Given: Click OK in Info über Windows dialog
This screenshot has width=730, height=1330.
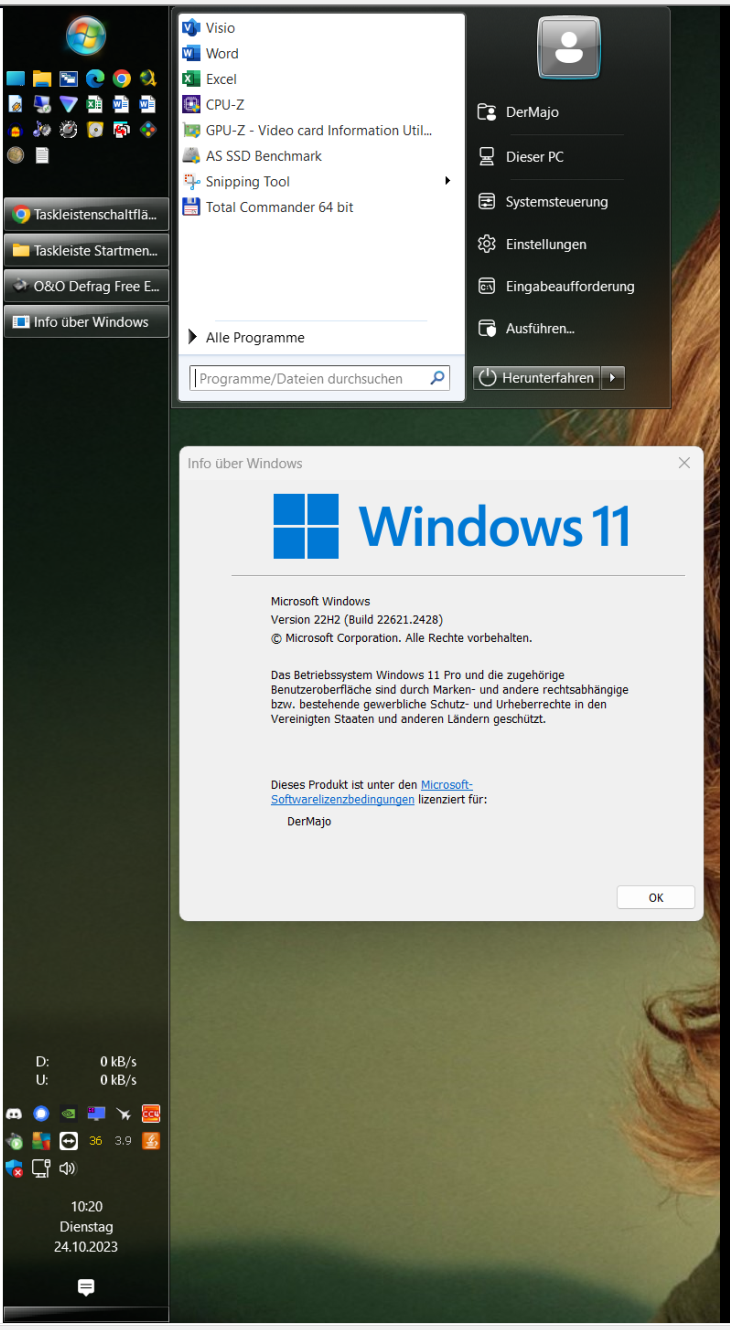Looking at the screenshot, I should click(x=656, y=897).
